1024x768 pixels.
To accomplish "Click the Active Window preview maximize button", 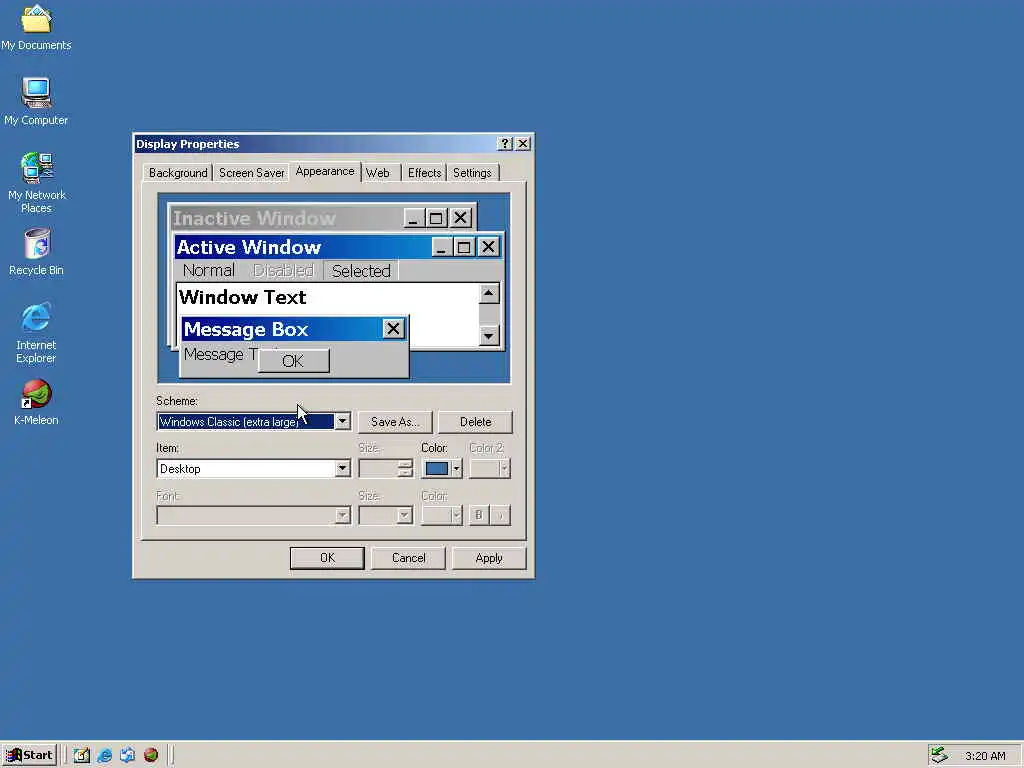I will click(x=464, y=247).
